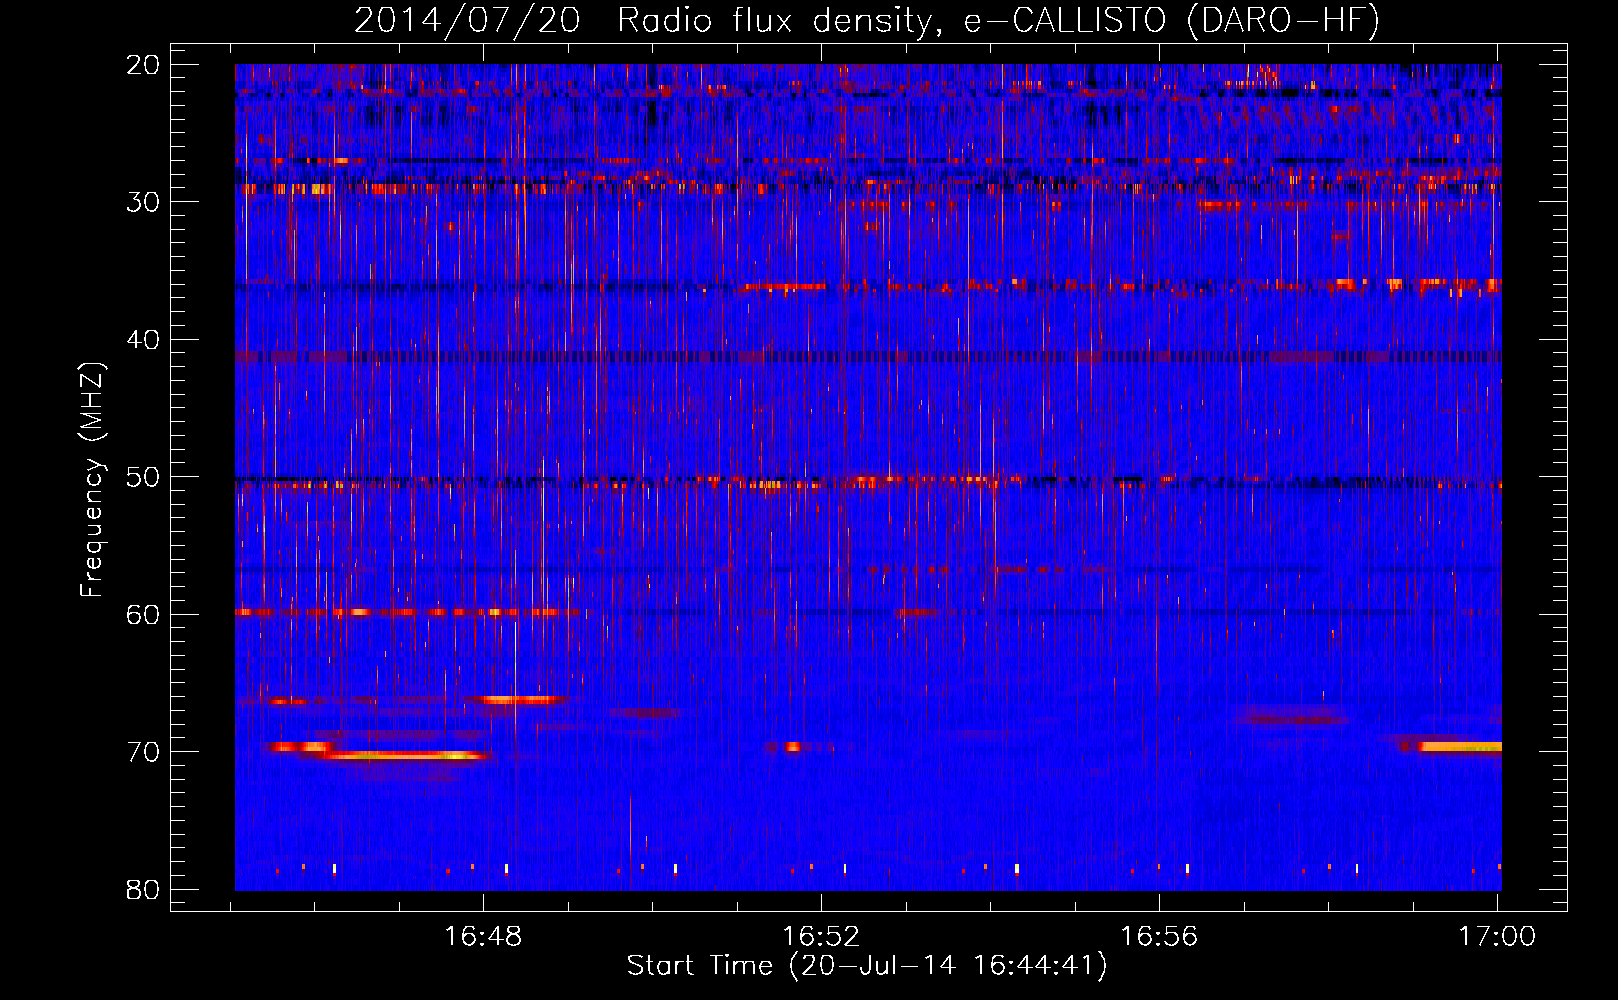1618x1000 pixels.
Task: Click the "Frequency (MHZ)" axis label
Action: 92,480
